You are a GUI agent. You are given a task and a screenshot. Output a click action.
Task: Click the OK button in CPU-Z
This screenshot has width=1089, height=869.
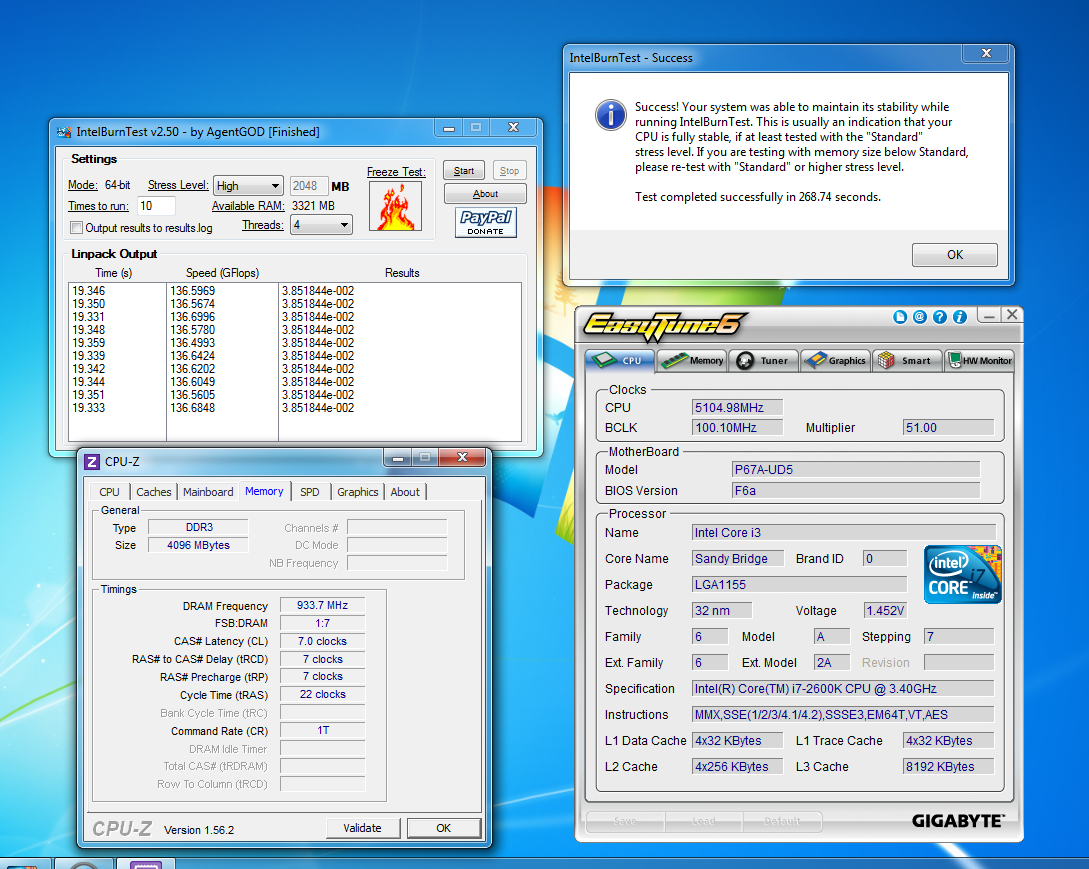(x=444, y=828)
